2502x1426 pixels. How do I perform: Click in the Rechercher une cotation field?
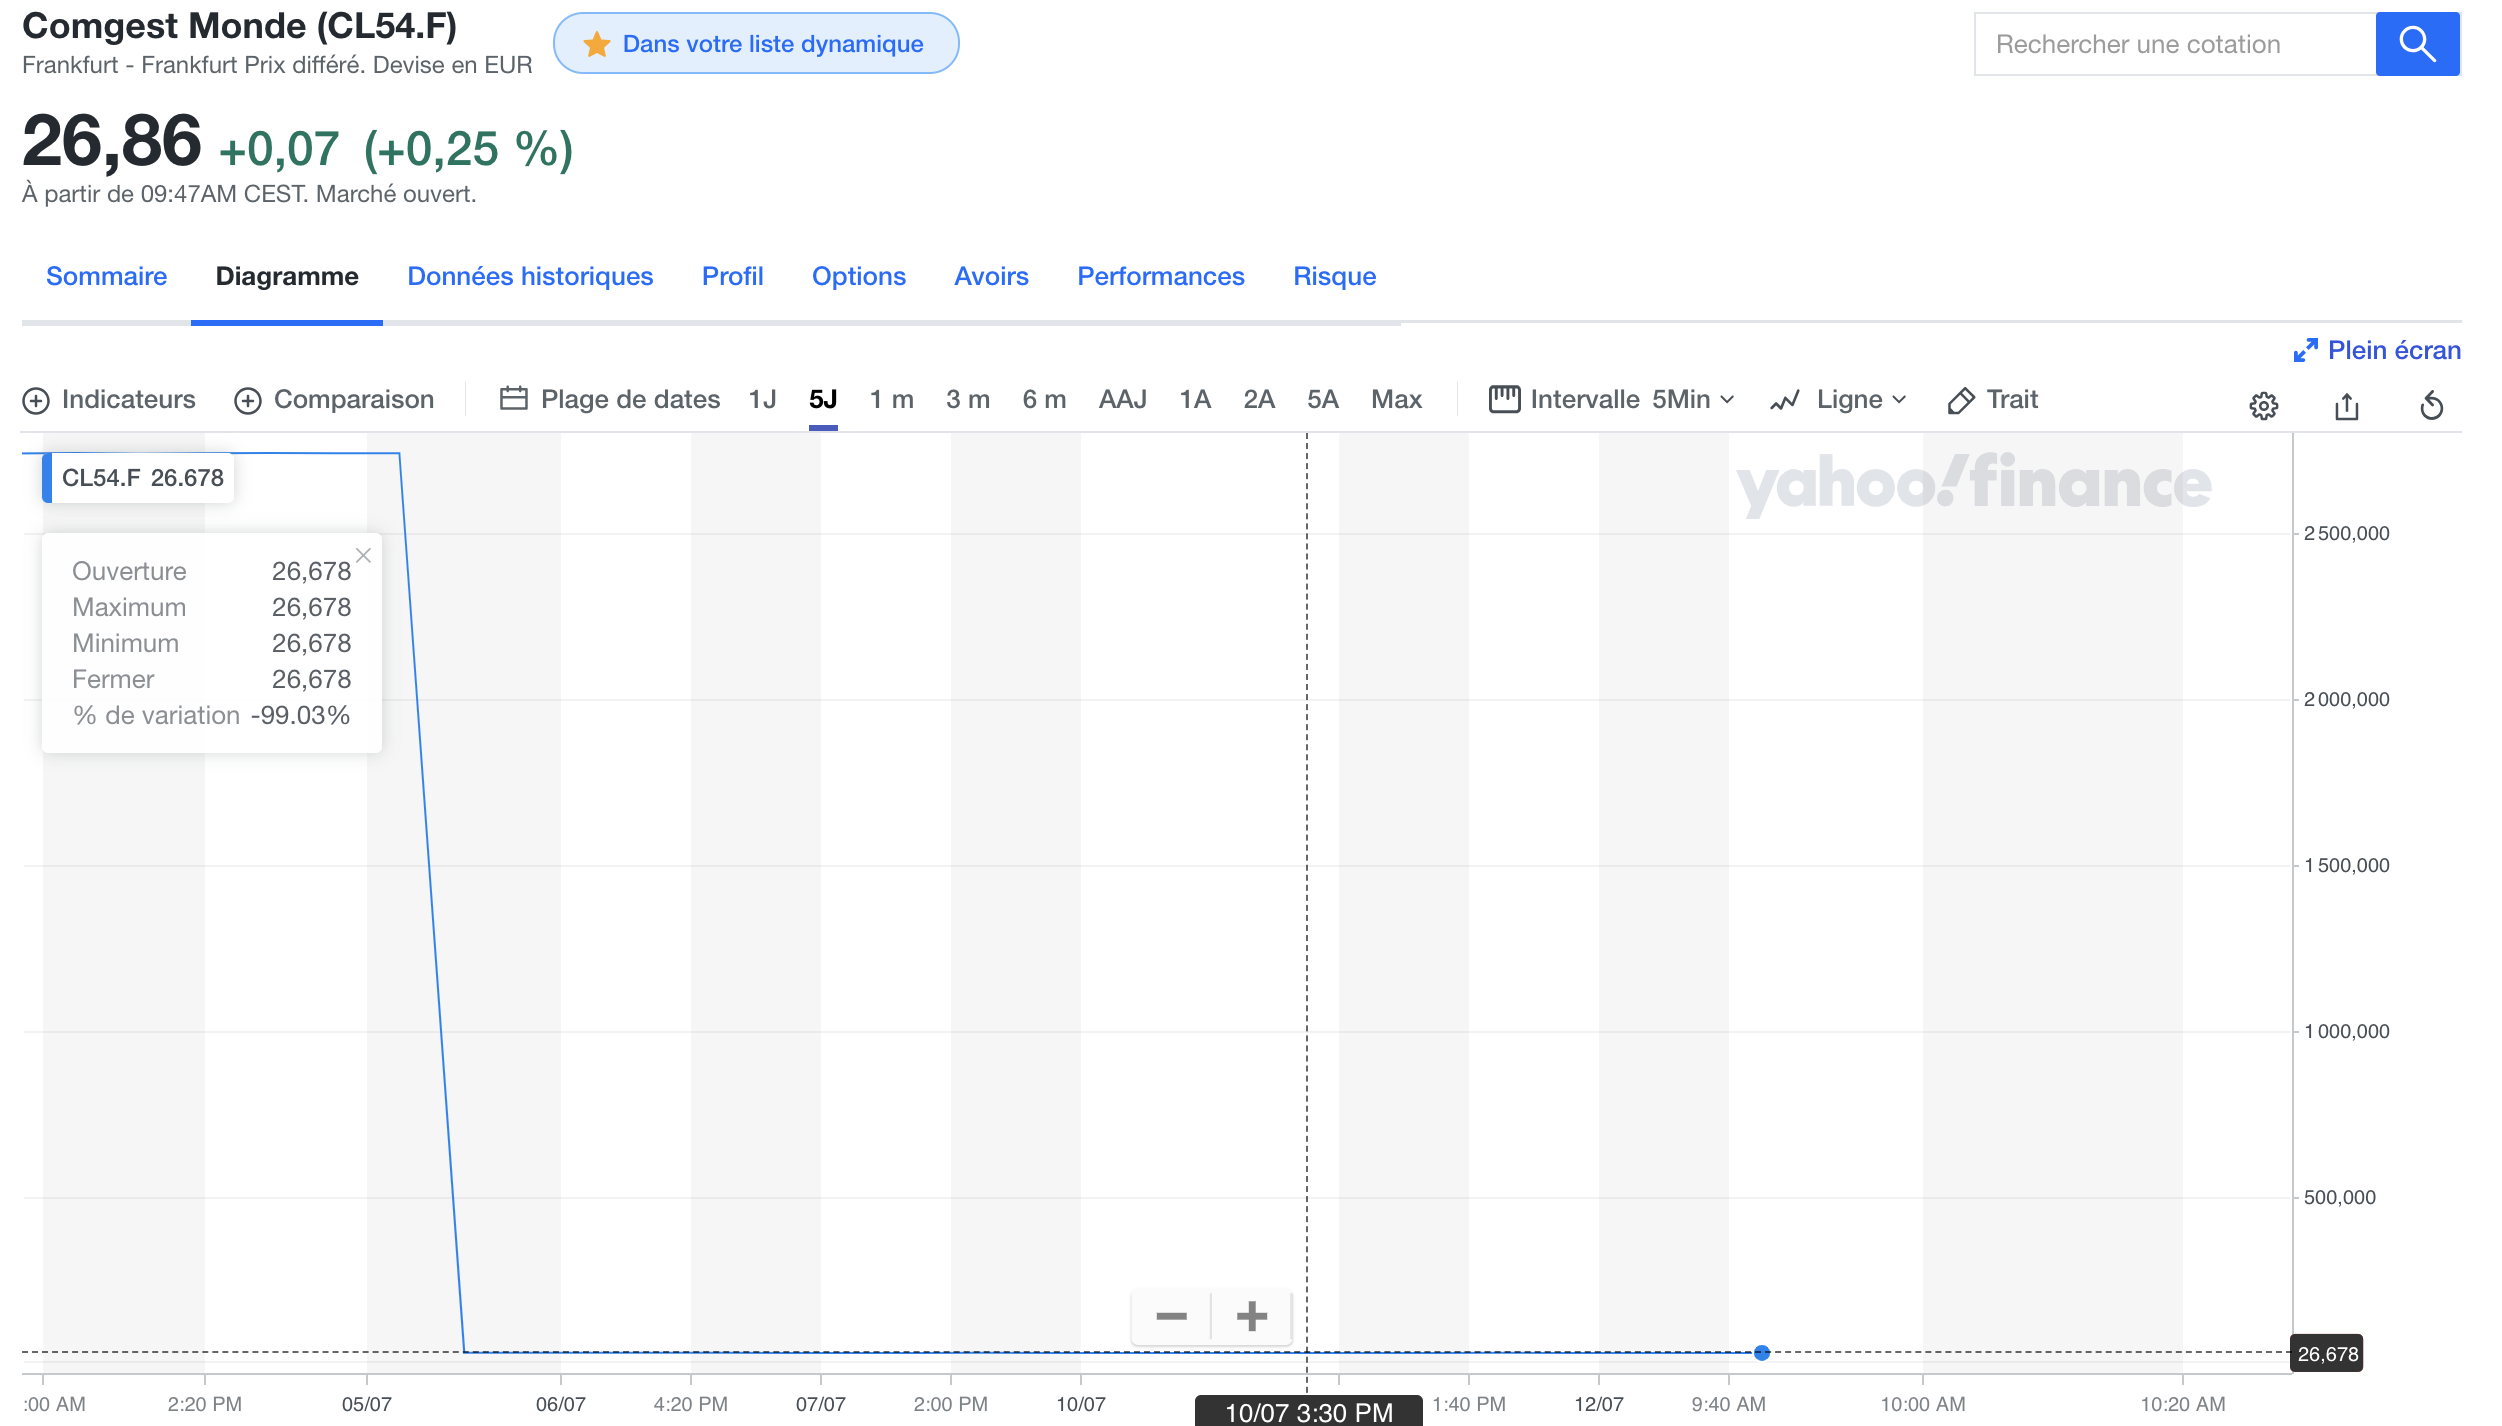(x=2175, y=44)
